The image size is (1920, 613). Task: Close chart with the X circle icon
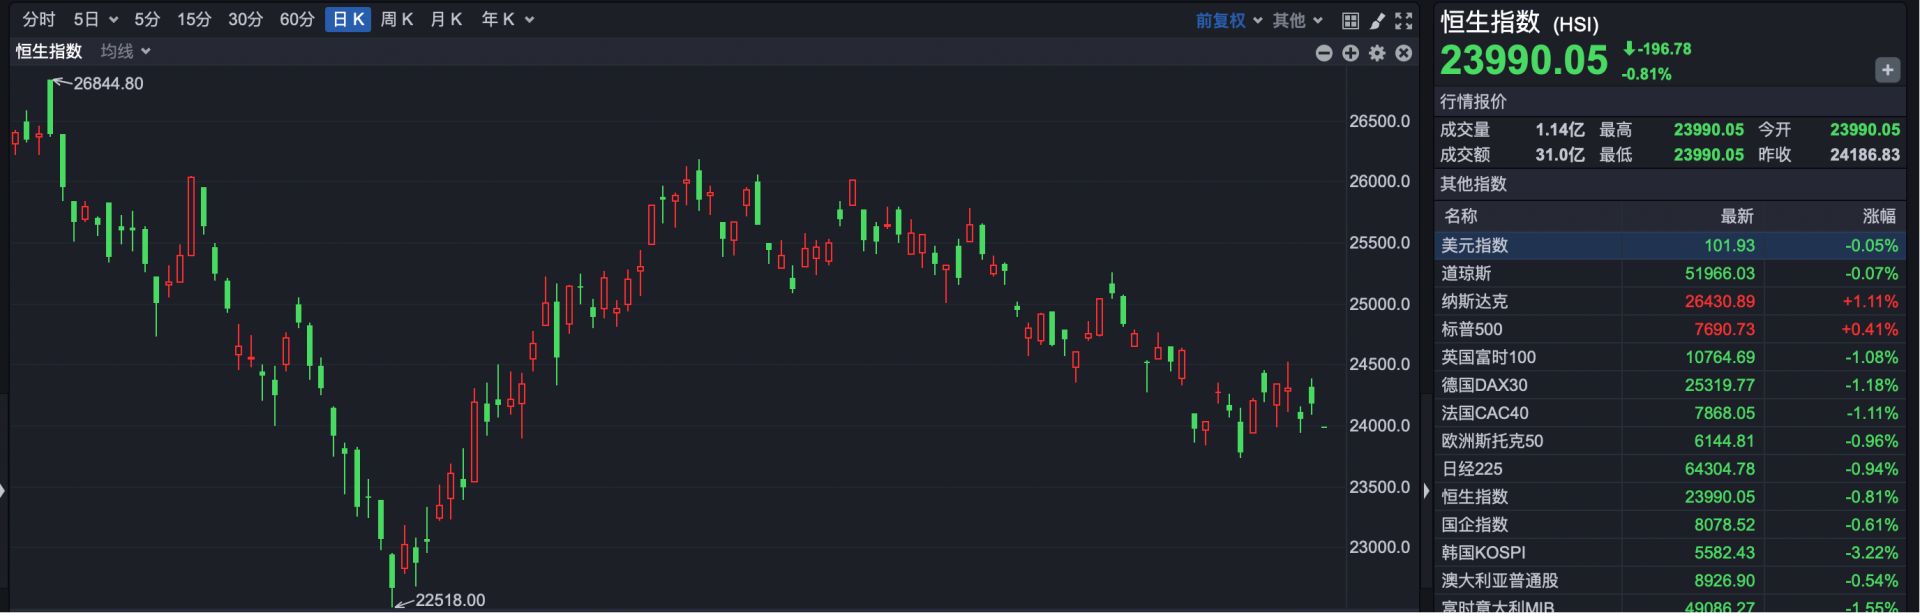click(1404, 53)
